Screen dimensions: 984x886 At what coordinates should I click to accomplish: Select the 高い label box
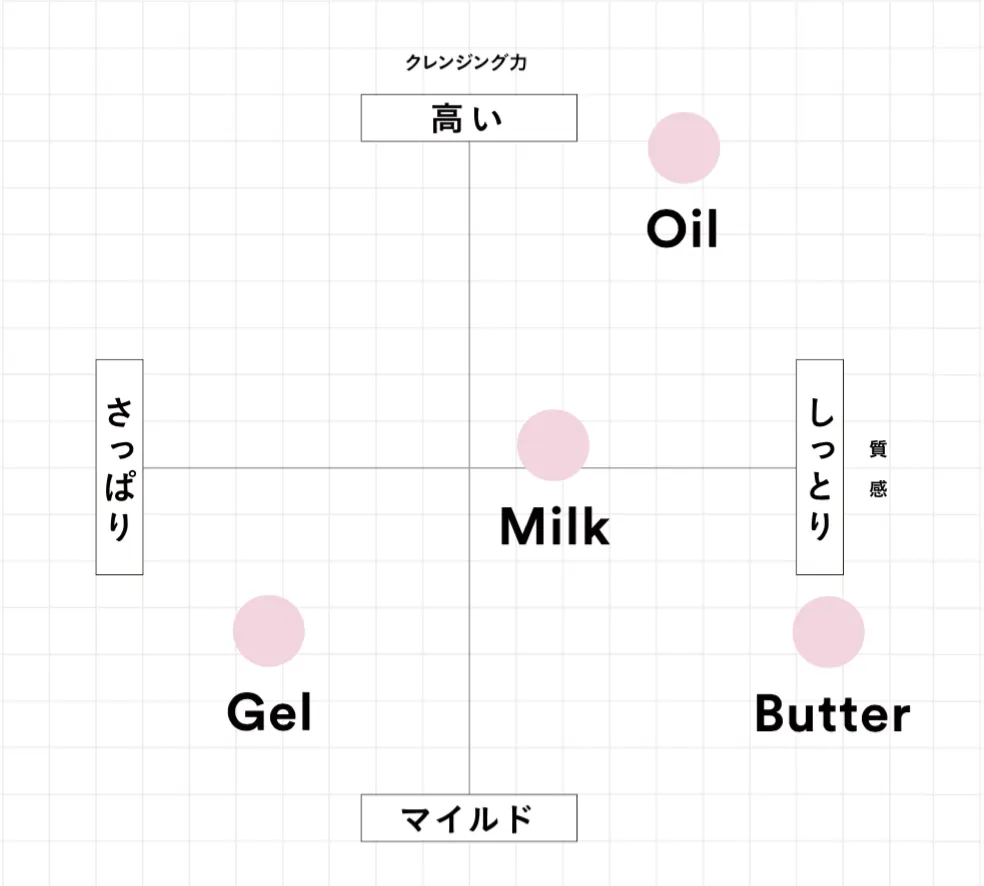pos(469,118)
